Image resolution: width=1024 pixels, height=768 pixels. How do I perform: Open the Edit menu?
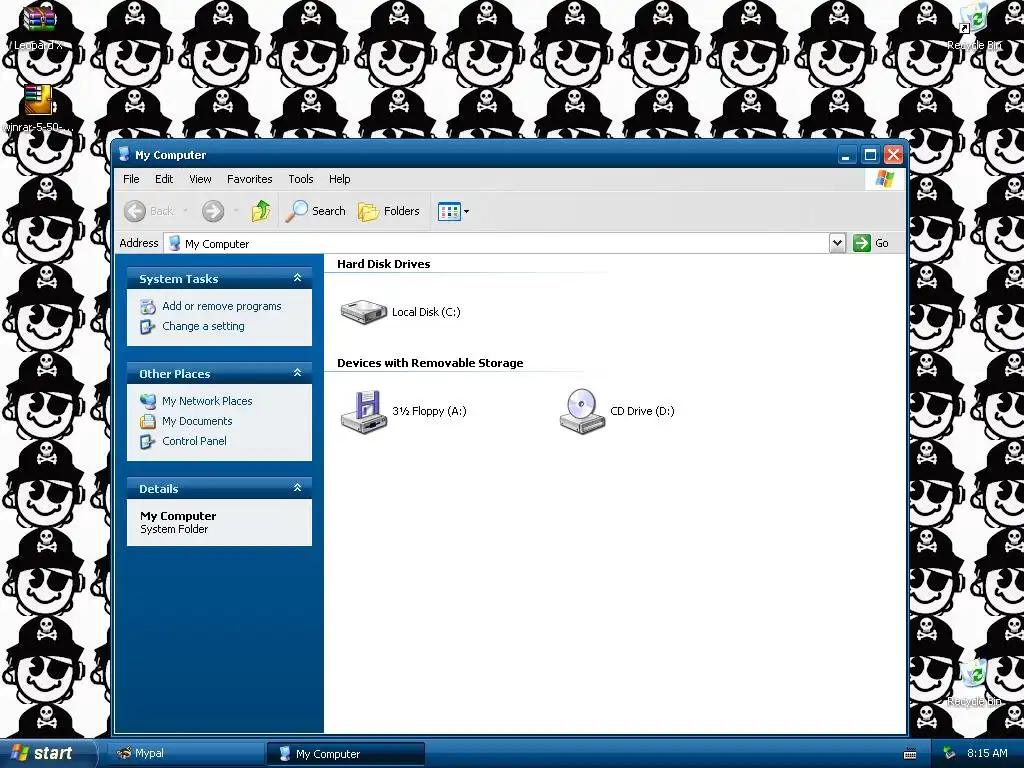164,179
